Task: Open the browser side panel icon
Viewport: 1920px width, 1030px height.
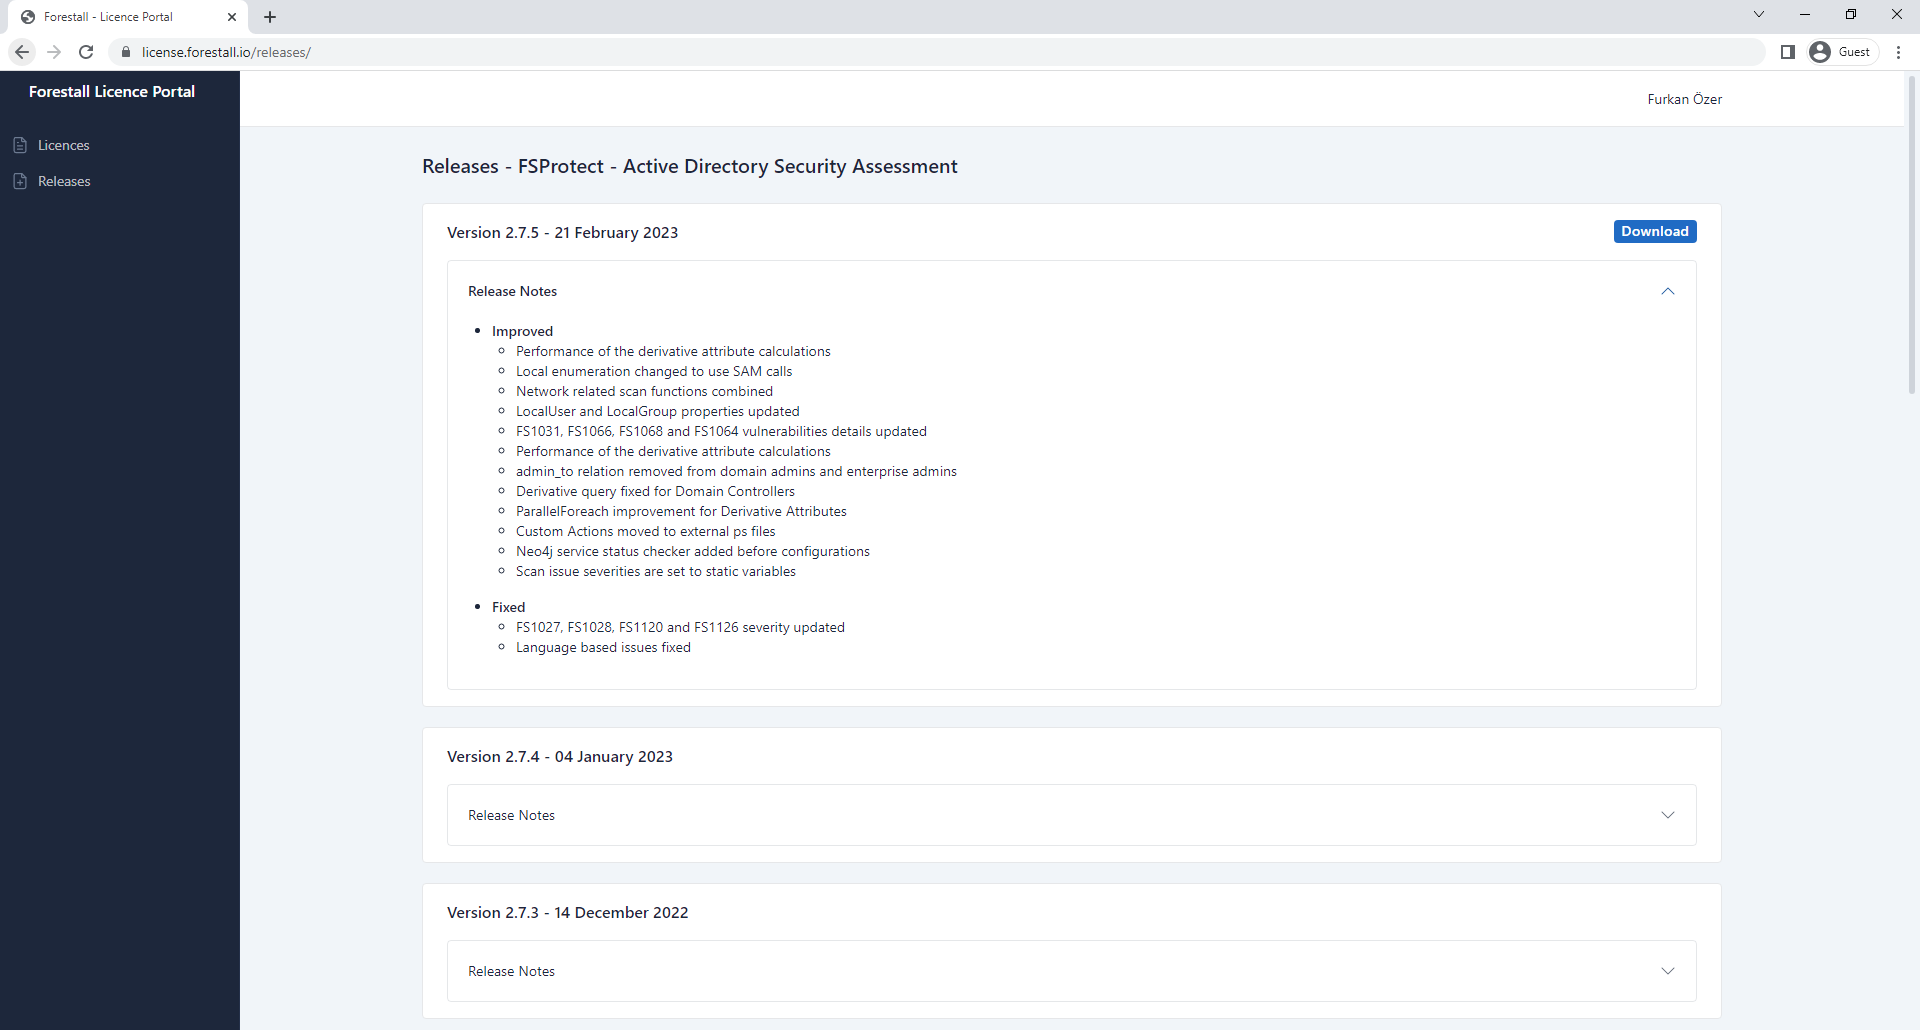Action: pos(1787,52)
